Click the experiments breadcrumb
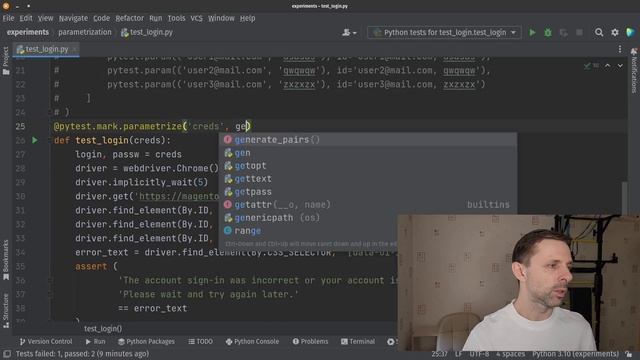The width and height of the screenshot is (640, 360). tap(27, 32)
